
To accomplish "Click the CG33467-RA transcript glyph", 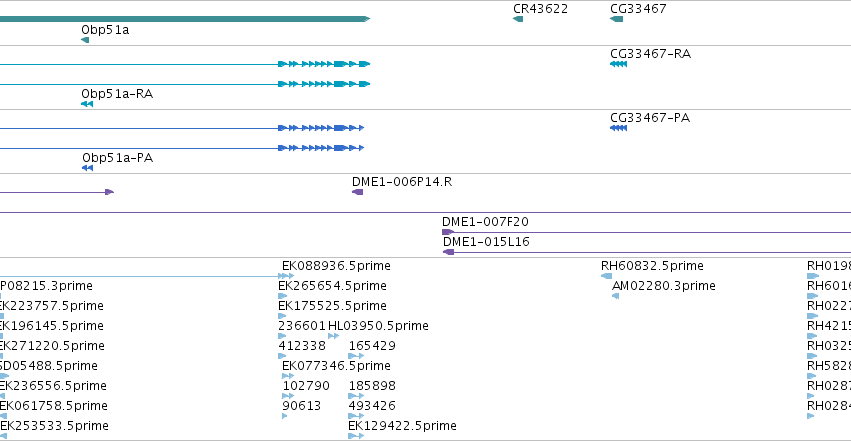I will 618,64.
